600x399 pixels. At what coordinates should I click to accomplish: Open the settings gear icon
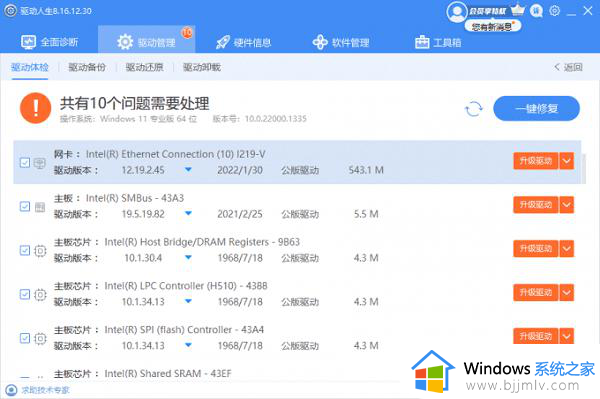click(x=554, y=10)
